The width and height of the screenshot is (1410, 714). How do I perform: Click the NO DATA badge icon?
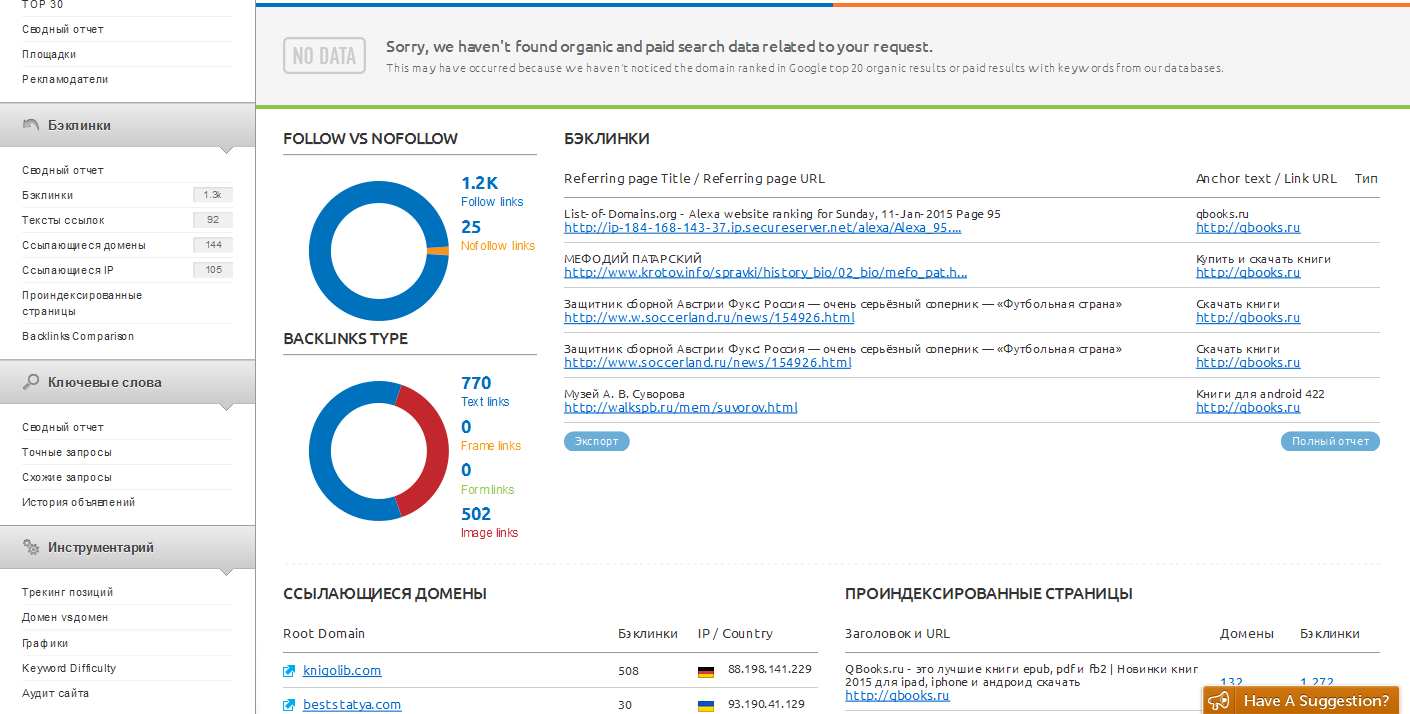(324, 56)
